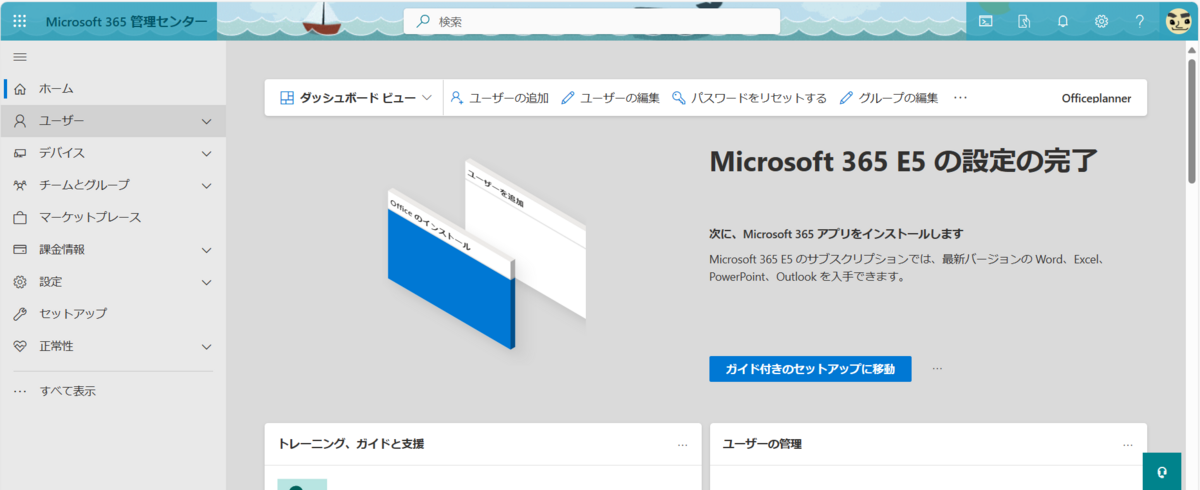Open notifications bell icon
1200x490 pixels.
[x=1063, y=20]
